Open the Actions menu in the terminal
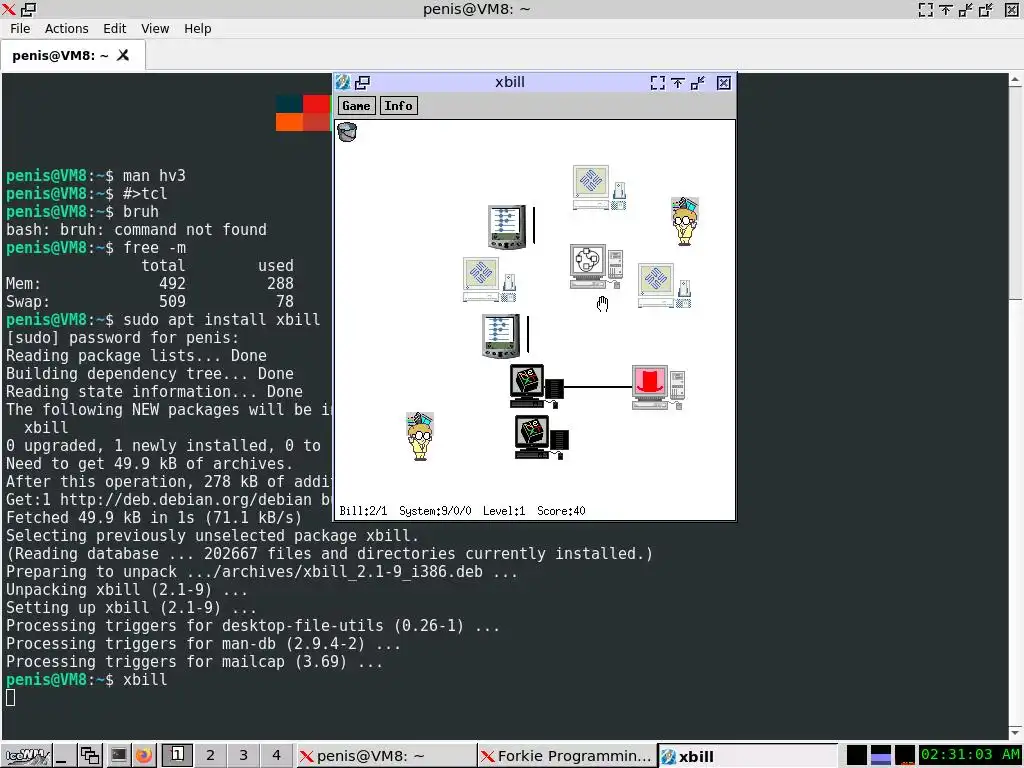 pyautogui.click(x=67, y=29)
